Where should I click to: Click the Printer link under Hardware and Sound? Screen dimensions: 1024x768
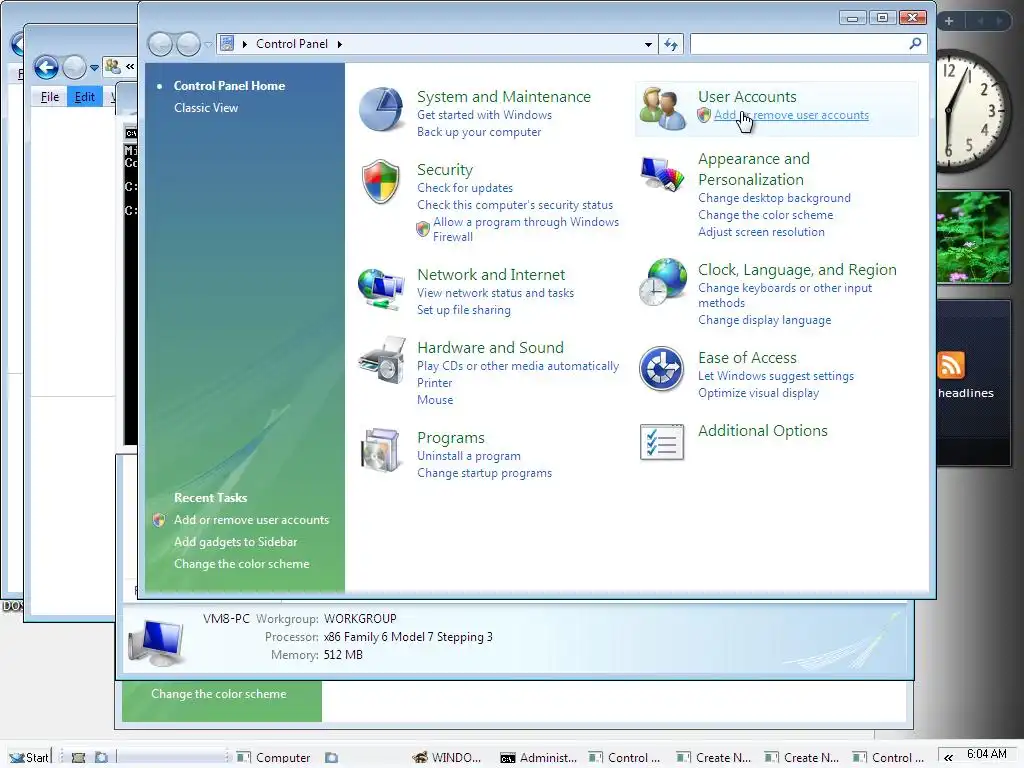pyautogui.click(x=434, y=383)
